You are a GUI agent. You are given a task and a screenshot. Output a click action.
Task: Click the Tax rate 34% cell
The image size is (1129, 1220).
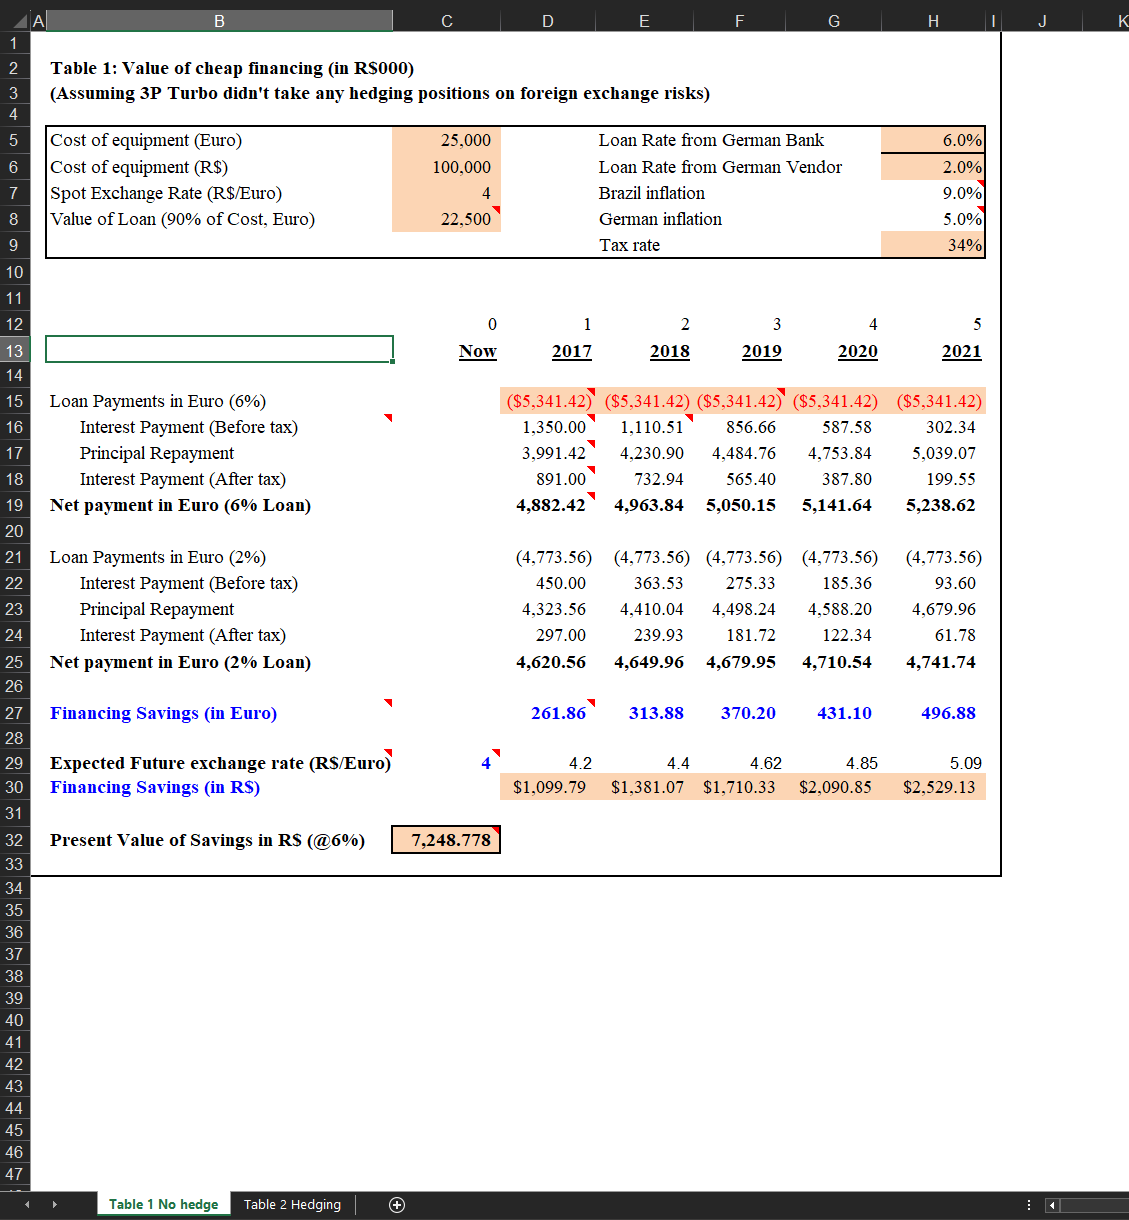point(932,244)
